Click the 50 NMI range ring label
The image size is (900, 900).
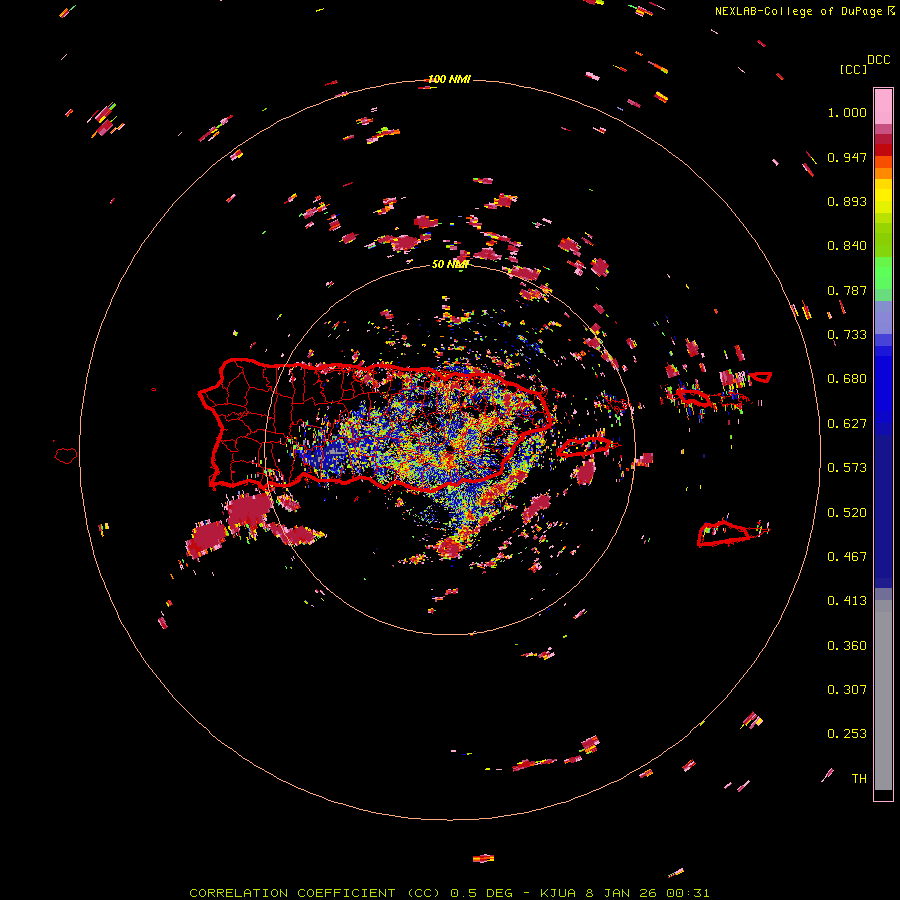pos(449,264)
